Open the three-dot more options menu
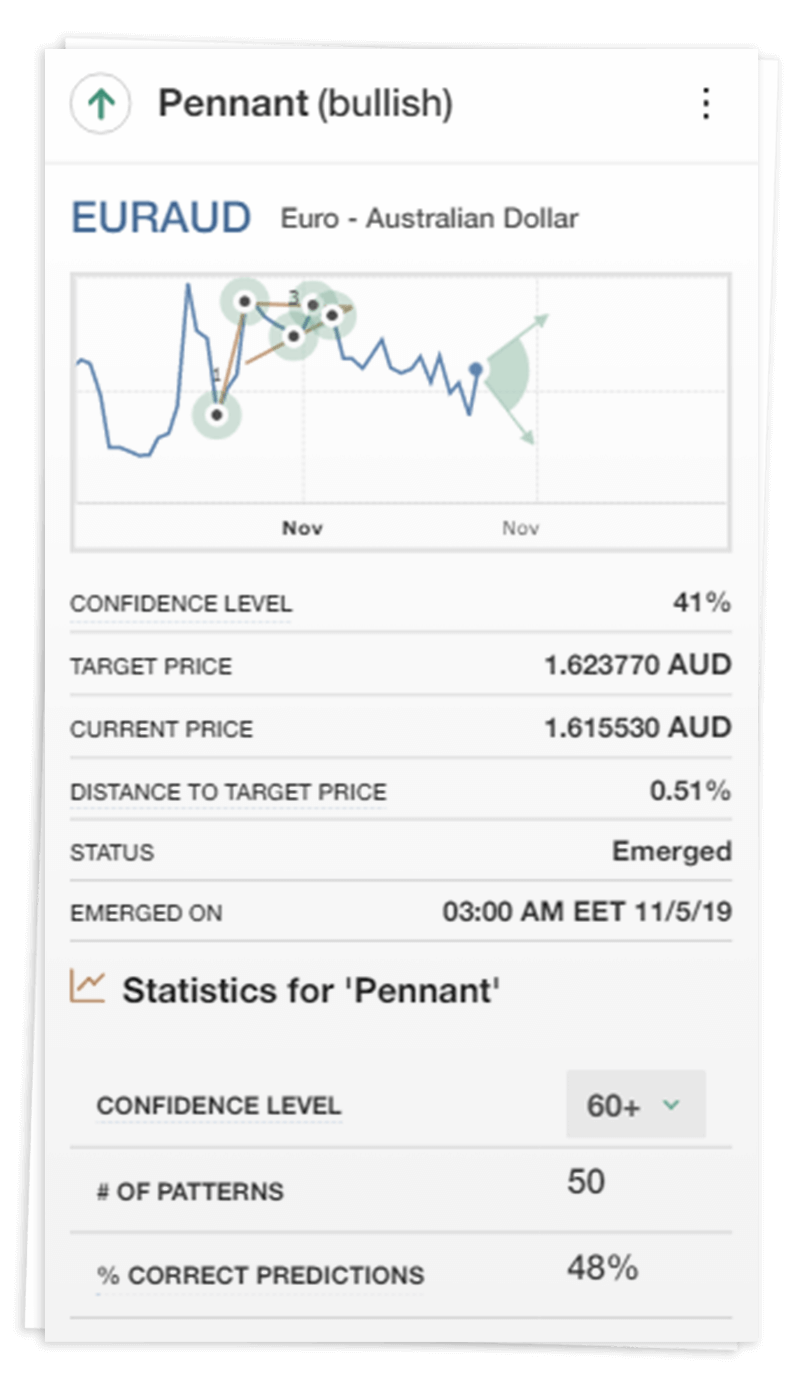 click(x=706, y=104)
